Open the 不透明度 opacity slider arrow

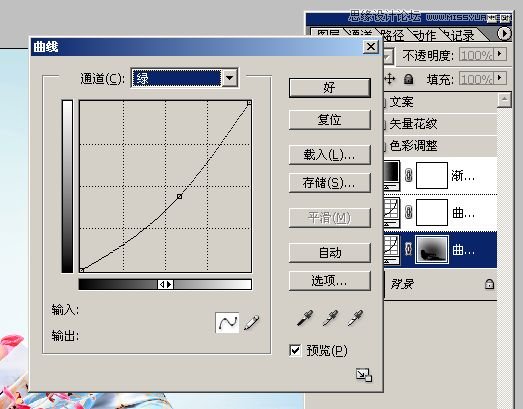[500, 54]
